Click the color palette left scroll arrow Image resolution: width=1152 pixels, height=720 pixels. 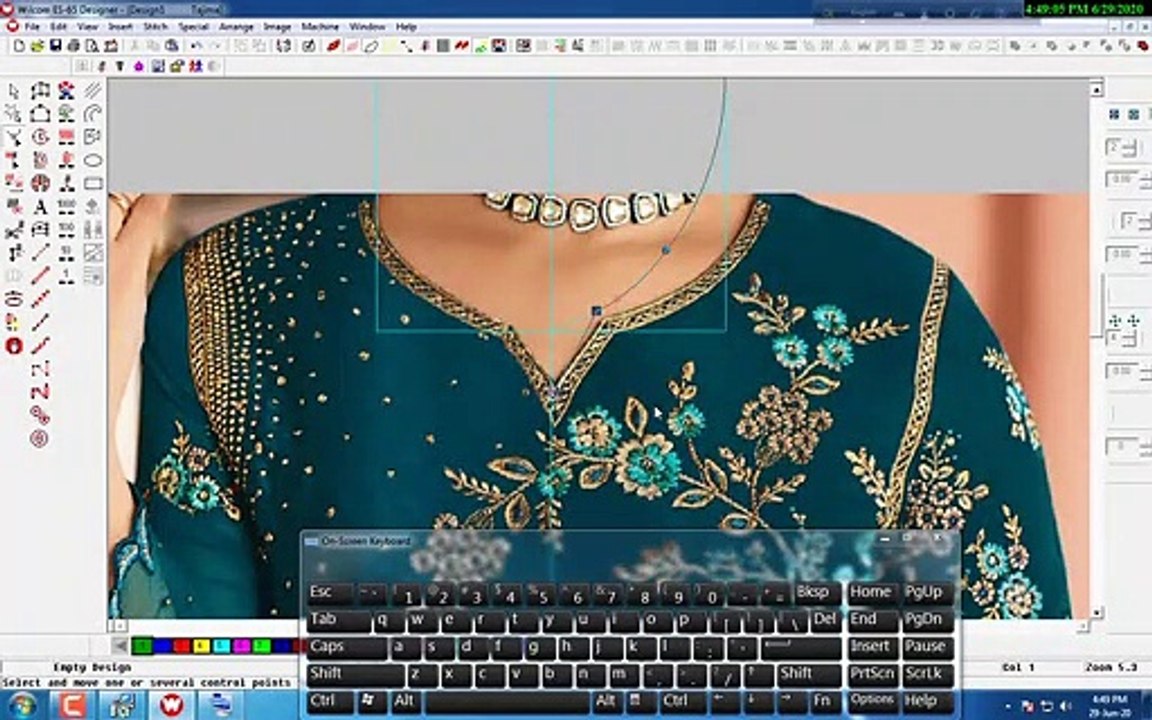tap(120, 647)
